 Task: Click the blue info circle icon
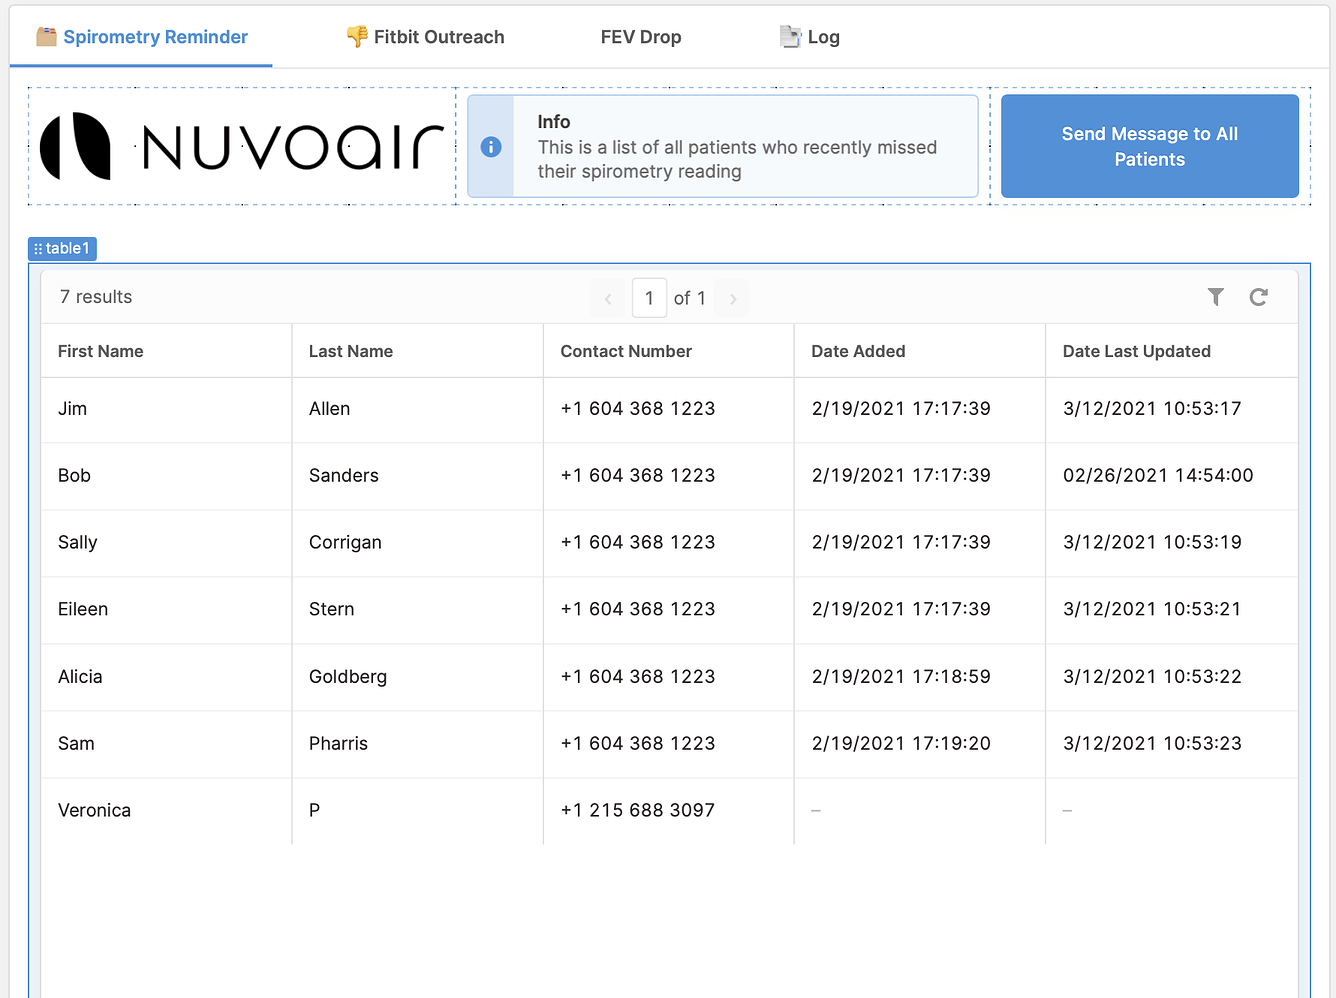491,146
